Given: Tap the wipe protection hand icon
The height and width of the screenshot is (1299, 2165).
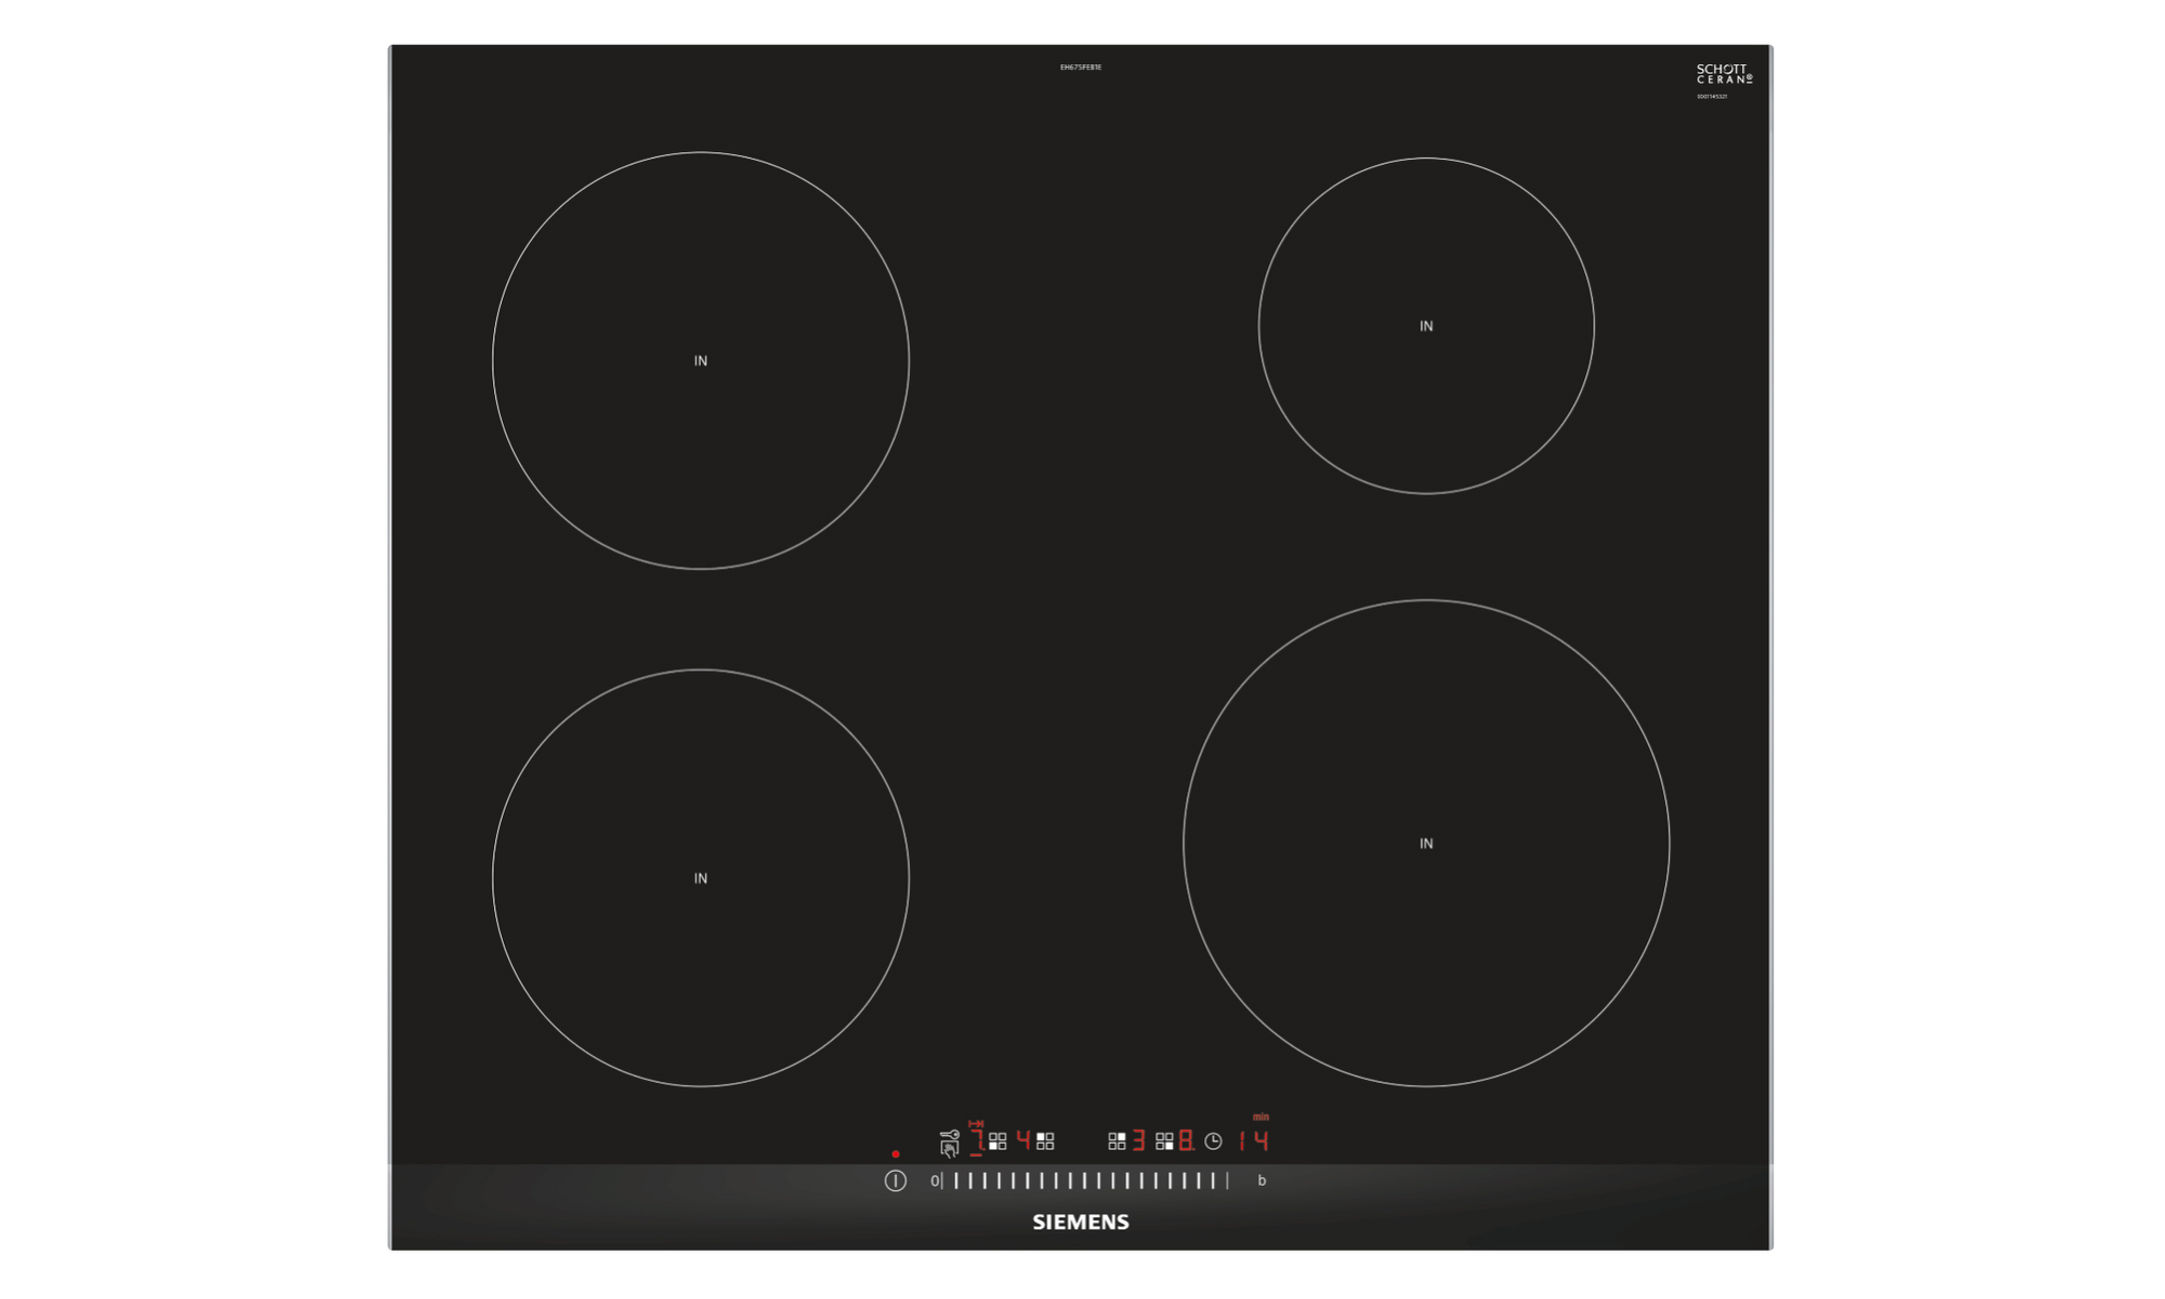Looking at the screenshot, I should pyautogui.click(x=950, y=1148).
